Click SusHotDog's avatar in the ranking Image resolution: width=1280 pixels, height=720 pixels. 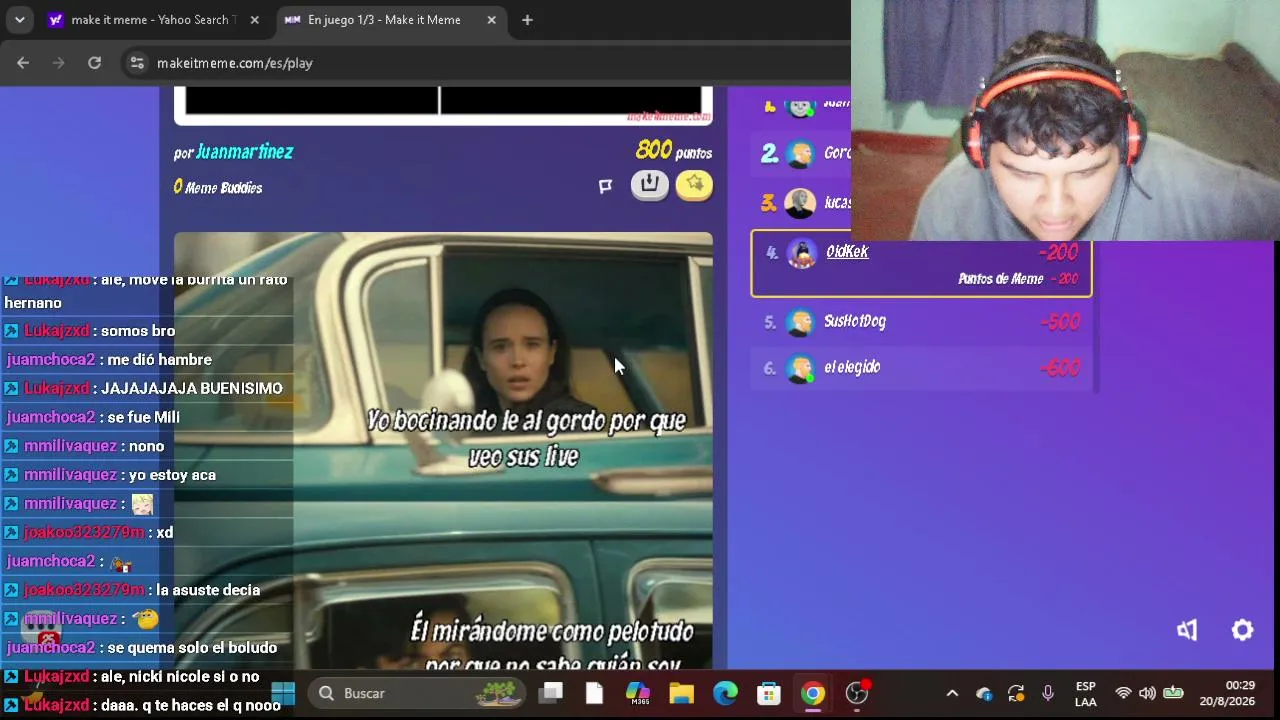[x=800, y=322]
